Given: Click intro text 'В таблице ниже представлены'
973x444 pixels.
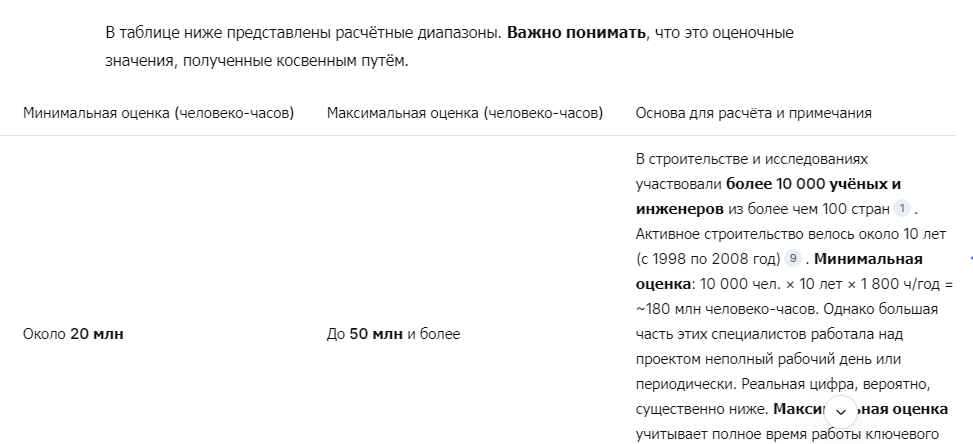Looking at the screenshot, I should tap(218, 32).
